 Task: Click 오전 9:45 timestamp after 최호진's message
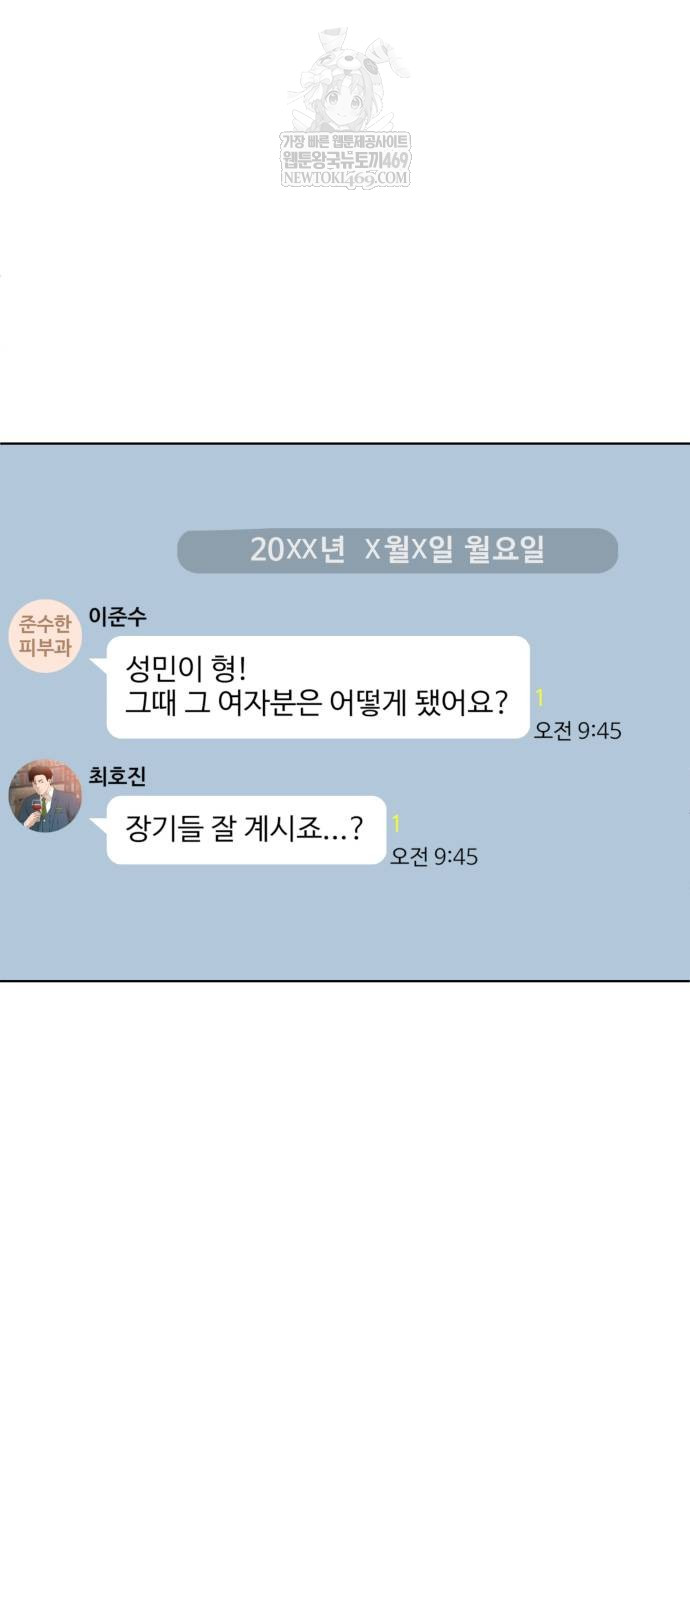coord(434,857)
